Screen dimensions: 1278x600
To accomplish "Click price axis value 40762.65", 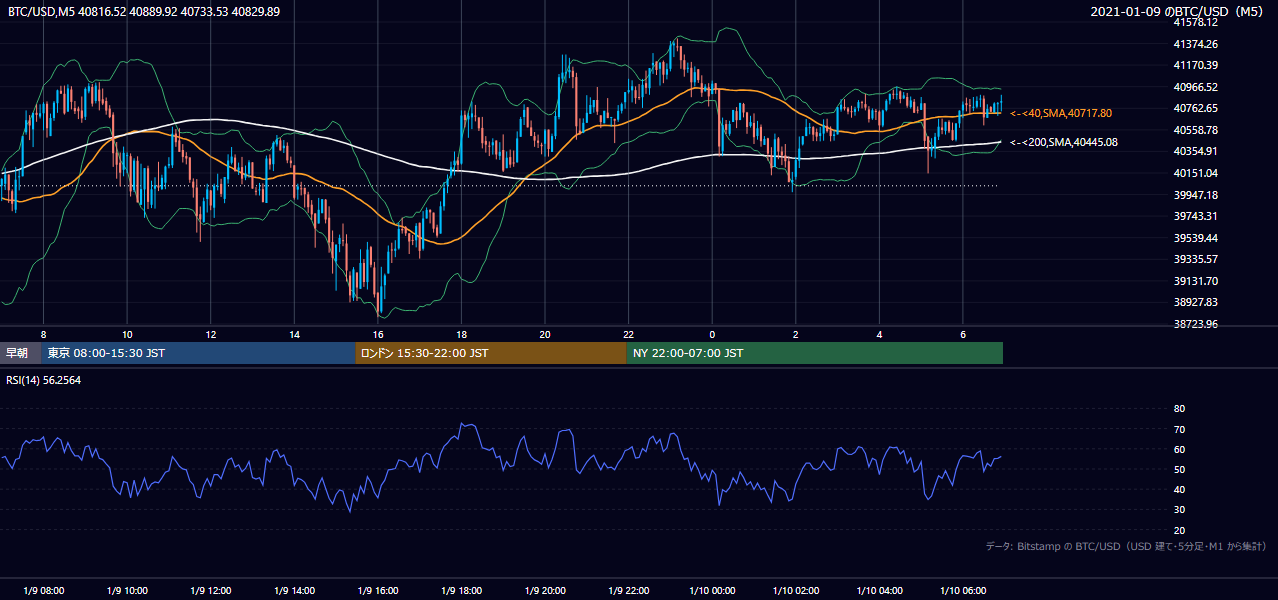I will point(1195,108).
